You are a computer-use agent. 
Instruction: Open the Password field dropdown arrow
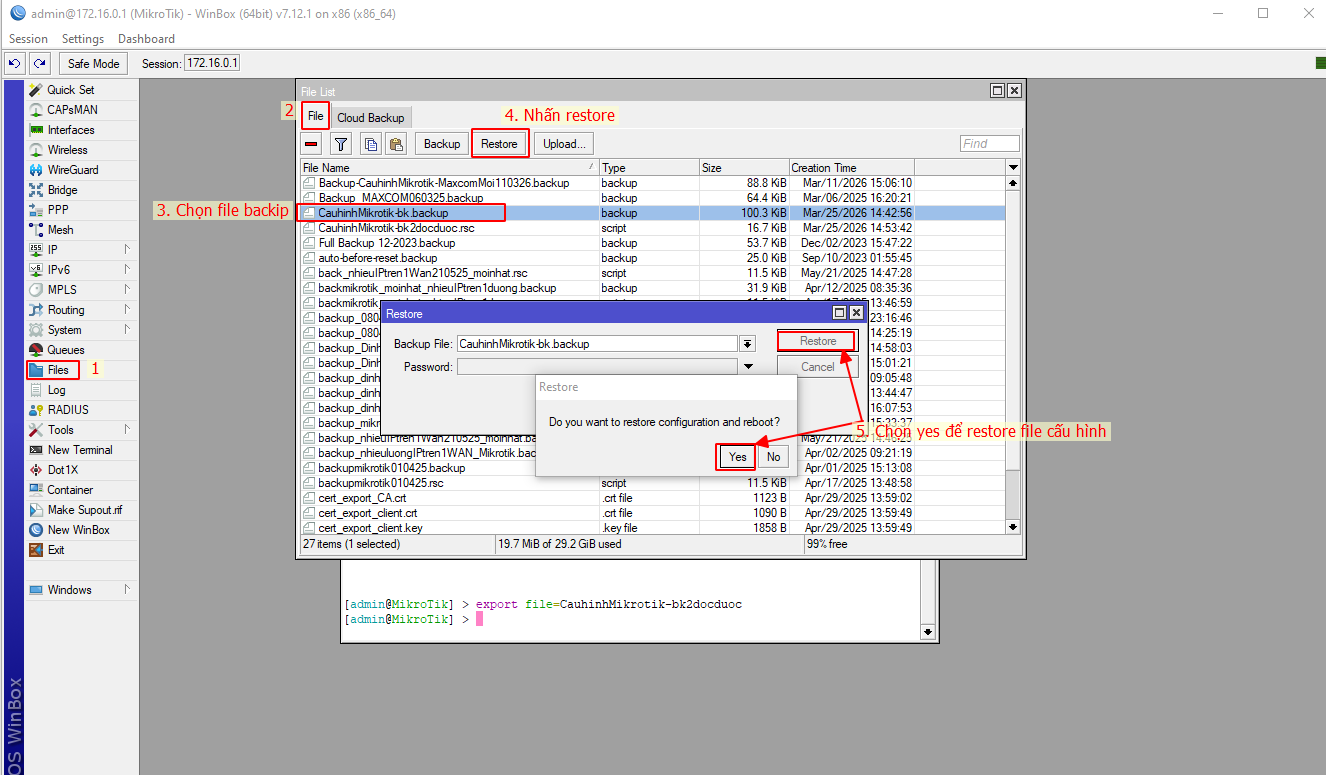[x=747, y=366]
